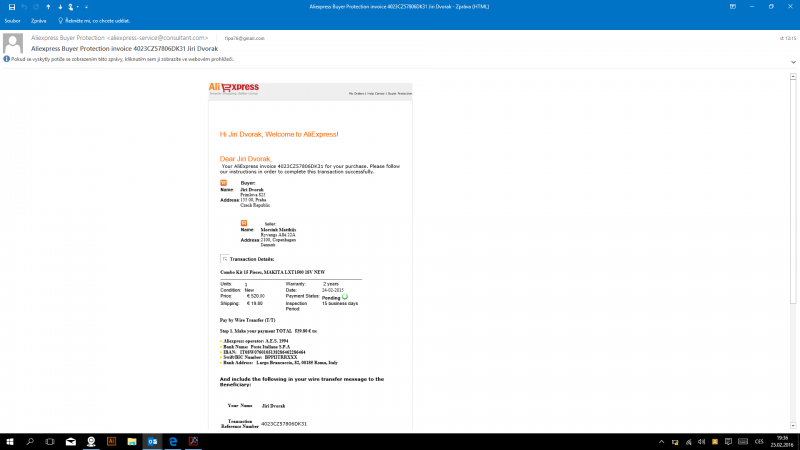
Task: Launch Adobe Illustrator from the taskbar
Action: 111,440
